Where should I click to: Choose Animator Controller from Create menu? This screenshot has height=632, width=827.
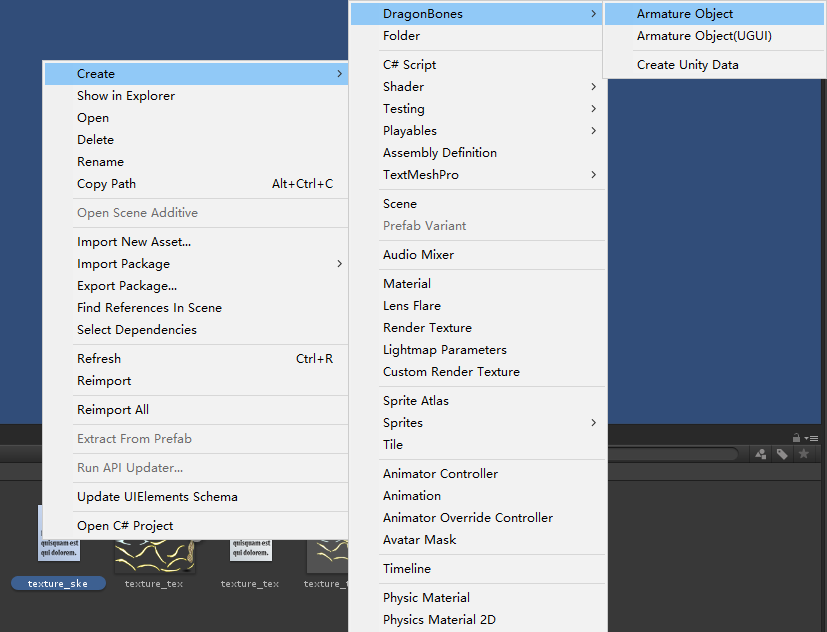[440, 474]
